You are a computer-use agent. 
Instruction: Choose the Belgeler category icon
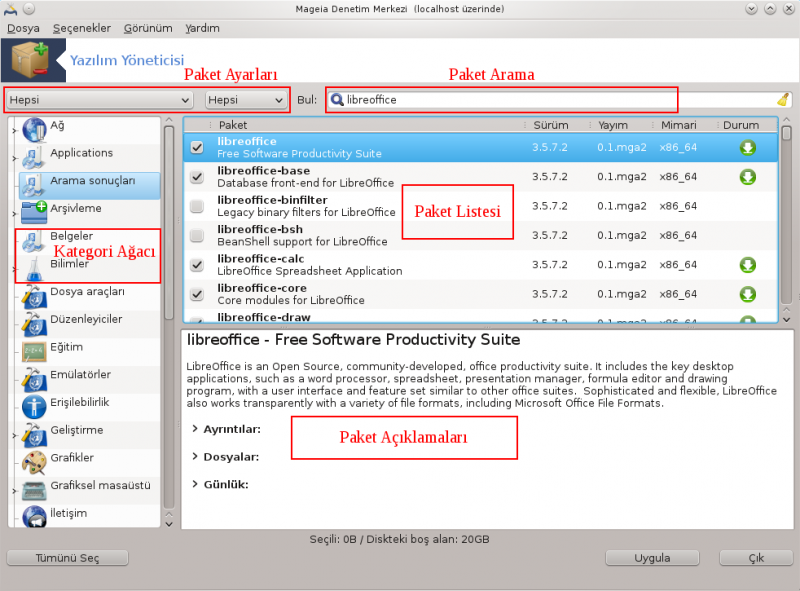pyautogui.click(x=34, y=241)
